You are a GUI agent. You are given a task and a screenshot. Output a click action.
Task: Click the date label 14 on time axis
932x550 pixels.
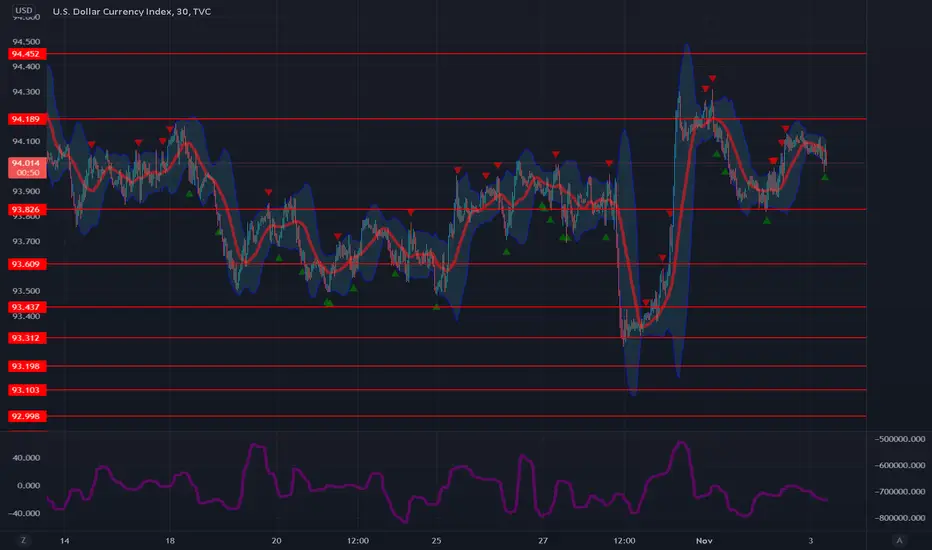point(65,540)
